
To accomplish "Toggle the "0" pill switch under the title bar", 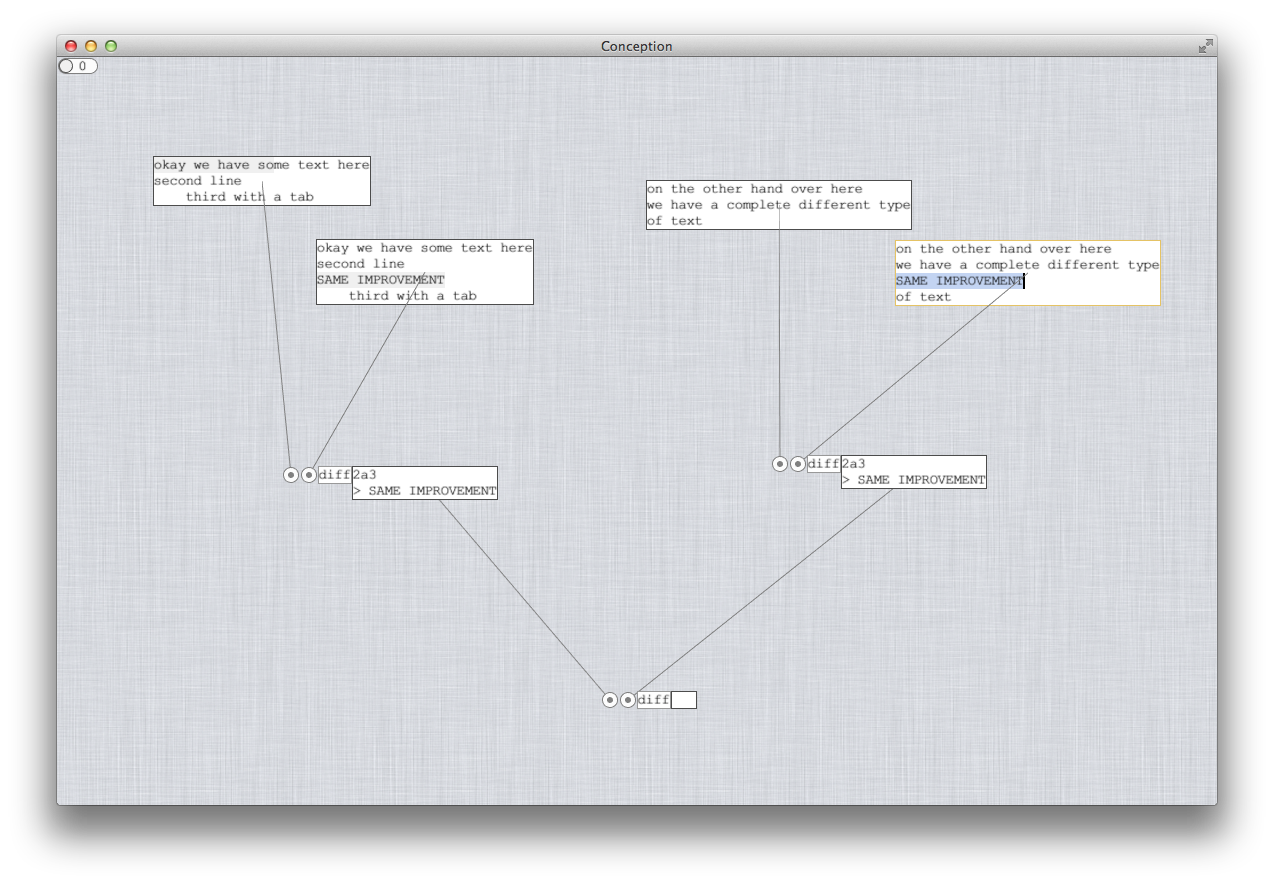I will coord(78,66).
